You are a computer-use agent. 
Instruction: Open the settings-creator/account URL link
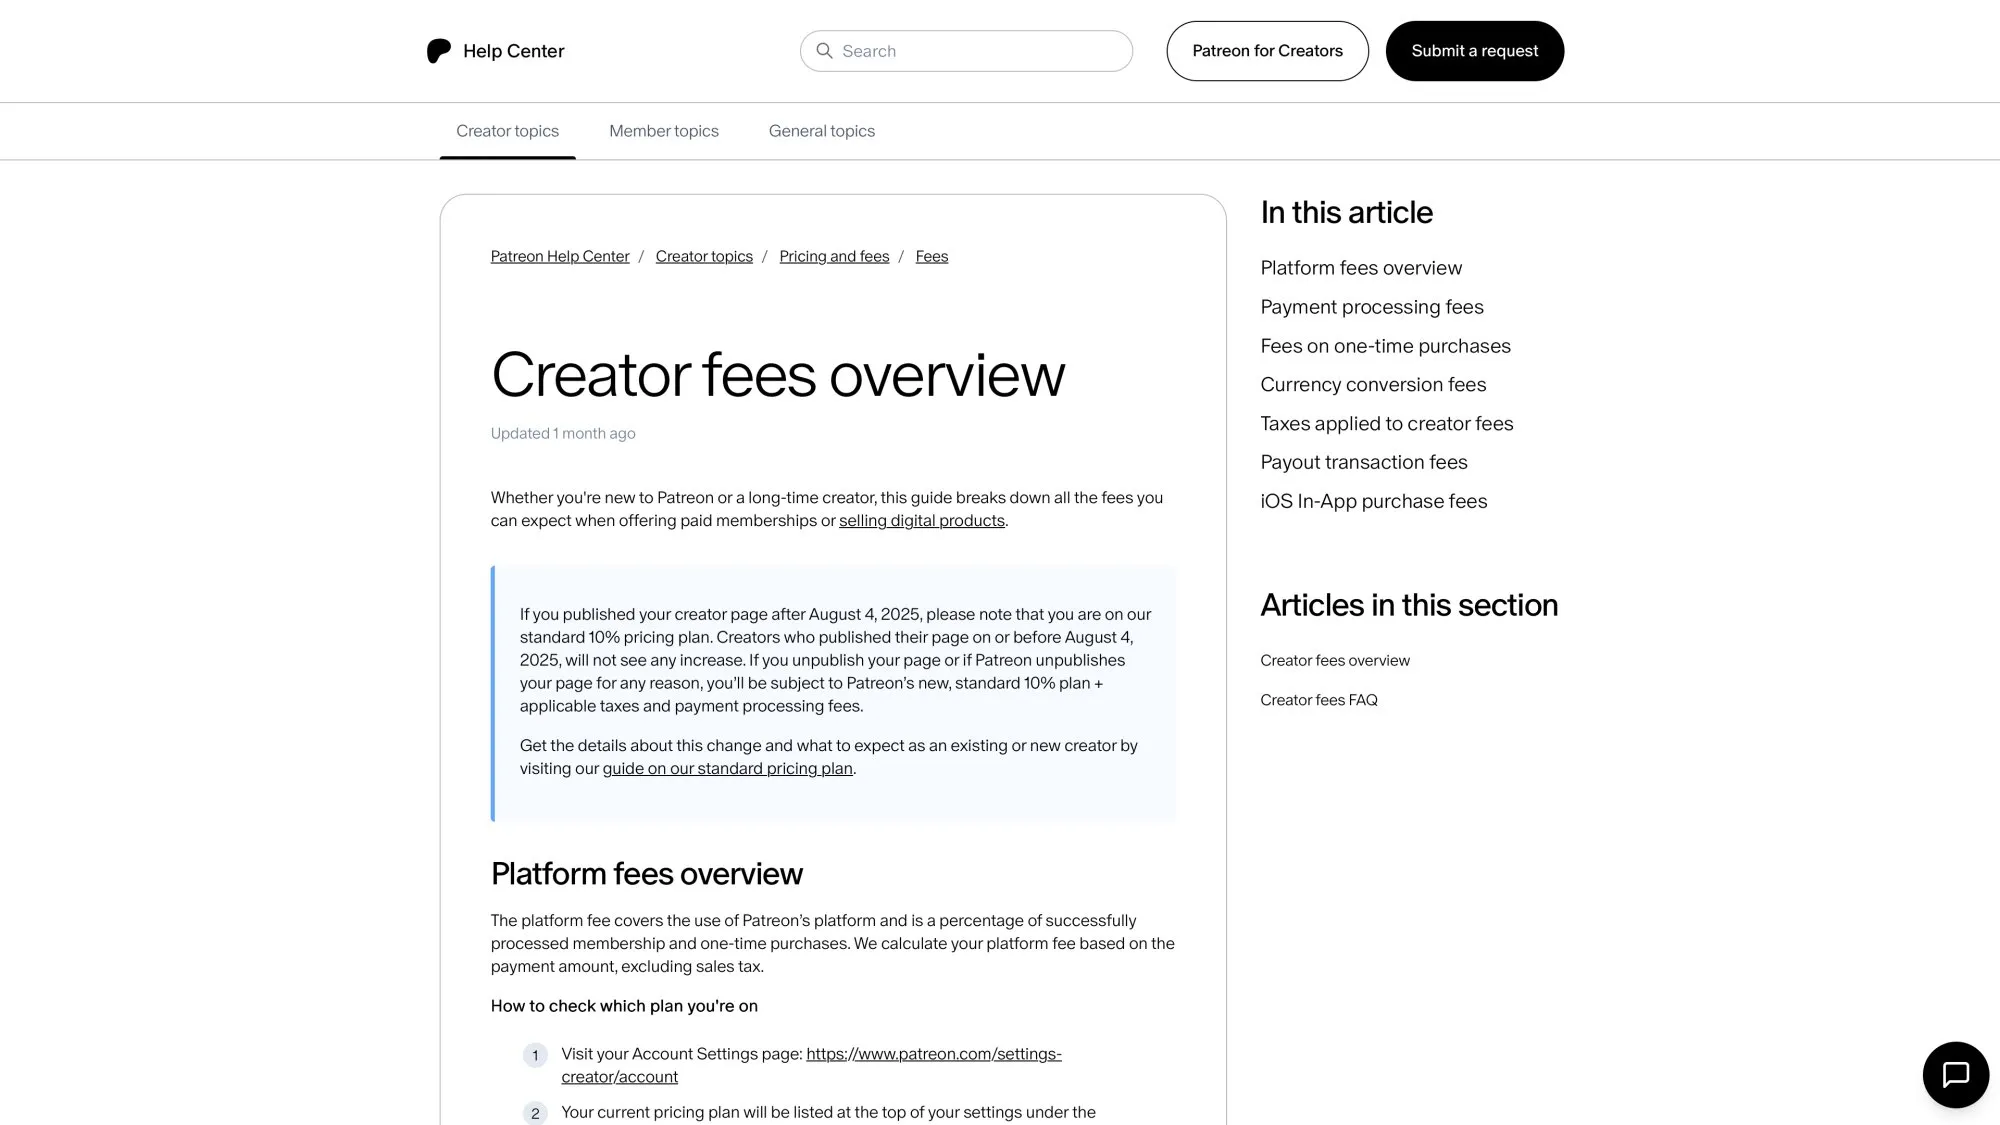pyautogui.click(x=934, y=1054)
